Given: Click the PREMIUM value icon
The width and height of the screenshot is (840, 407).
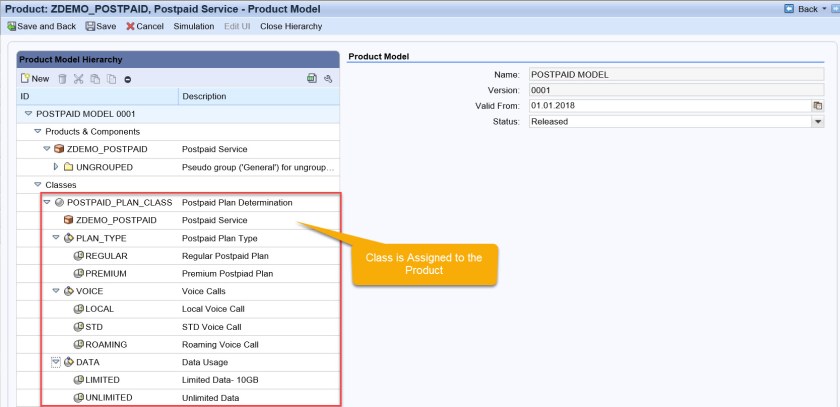Looking at the screenshot, I should tap(78, 274).
